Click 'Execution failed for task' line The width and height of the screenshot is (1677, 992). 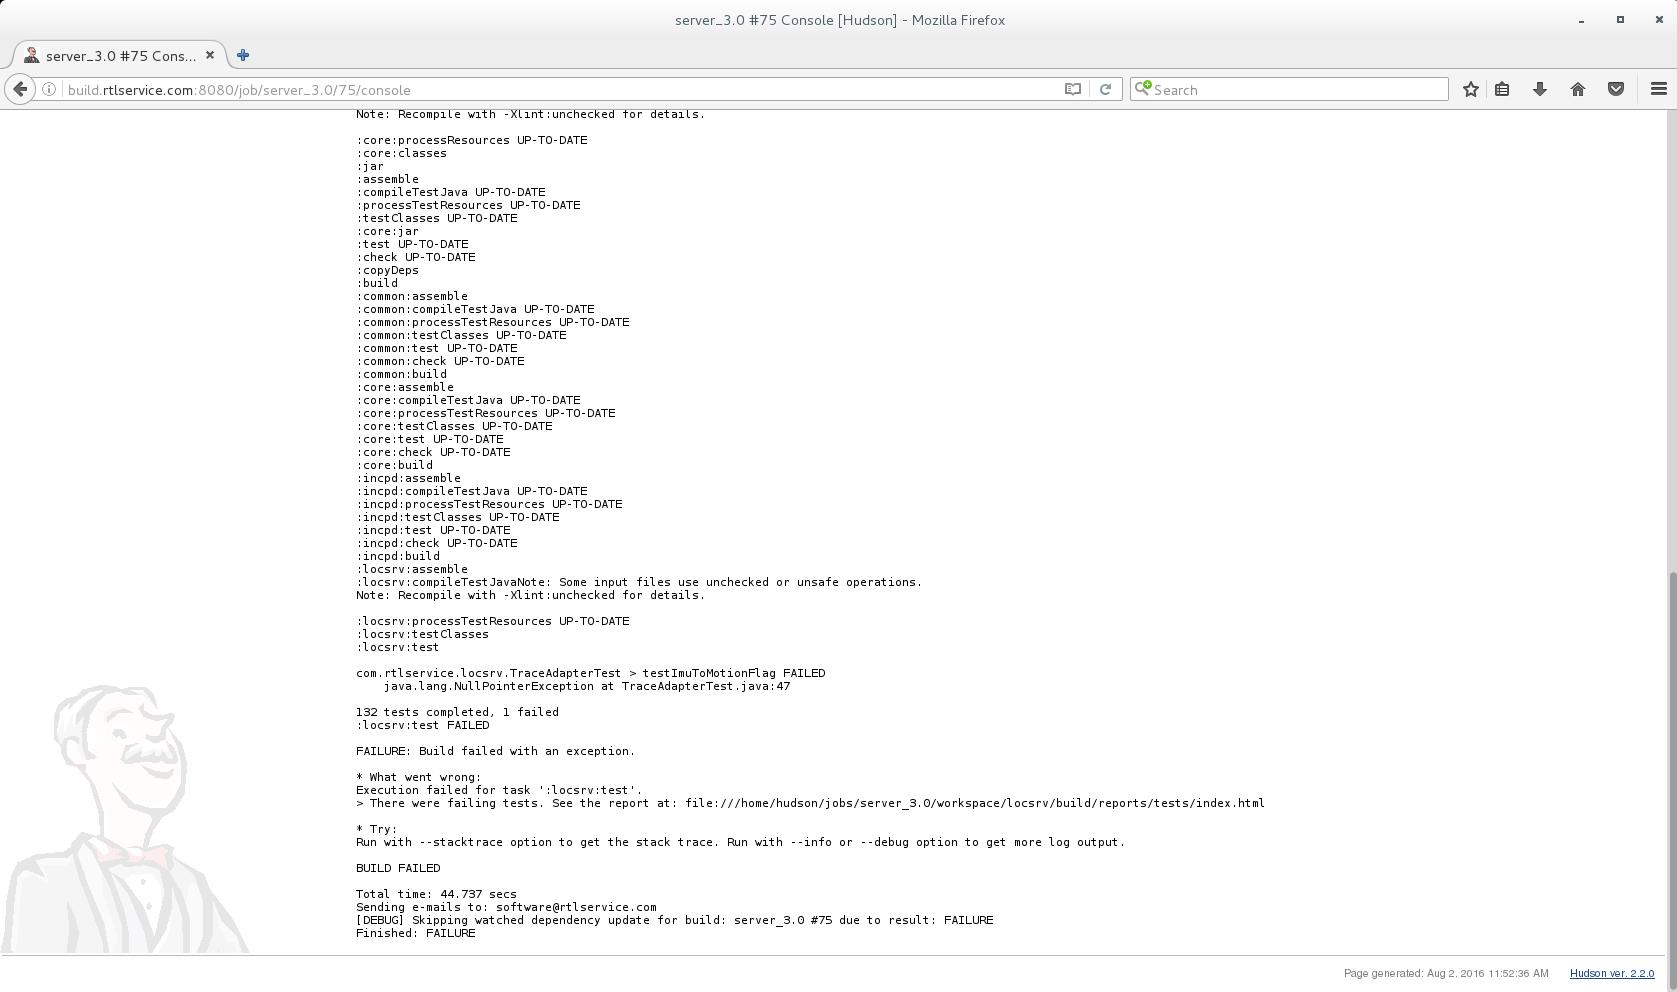(499, 790)
